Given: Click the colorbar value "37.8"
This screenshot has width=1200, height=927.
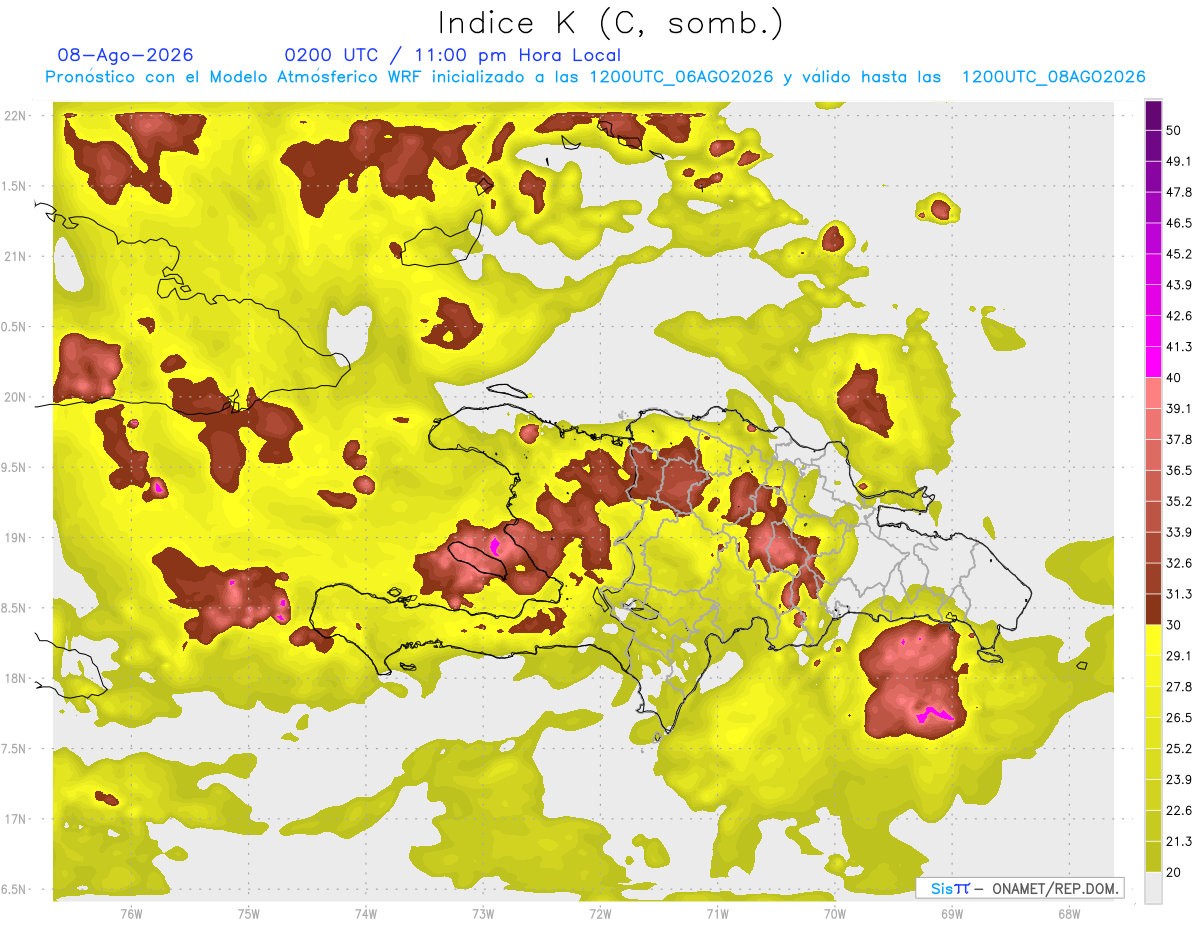Looking at the screenshot, I should coord(1178,439).
